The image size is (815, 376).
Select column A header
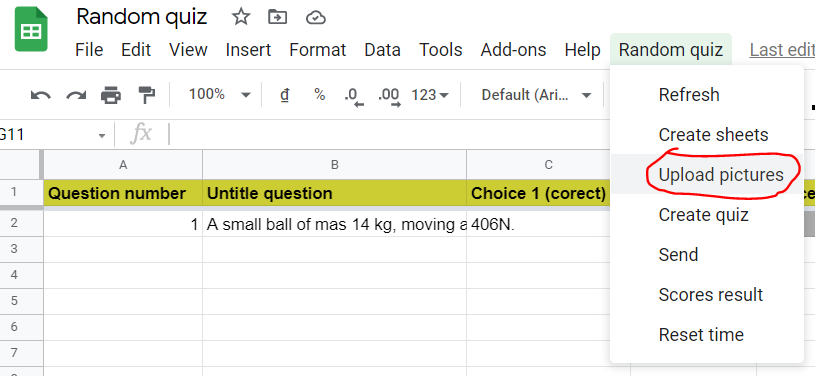point(123,165)
